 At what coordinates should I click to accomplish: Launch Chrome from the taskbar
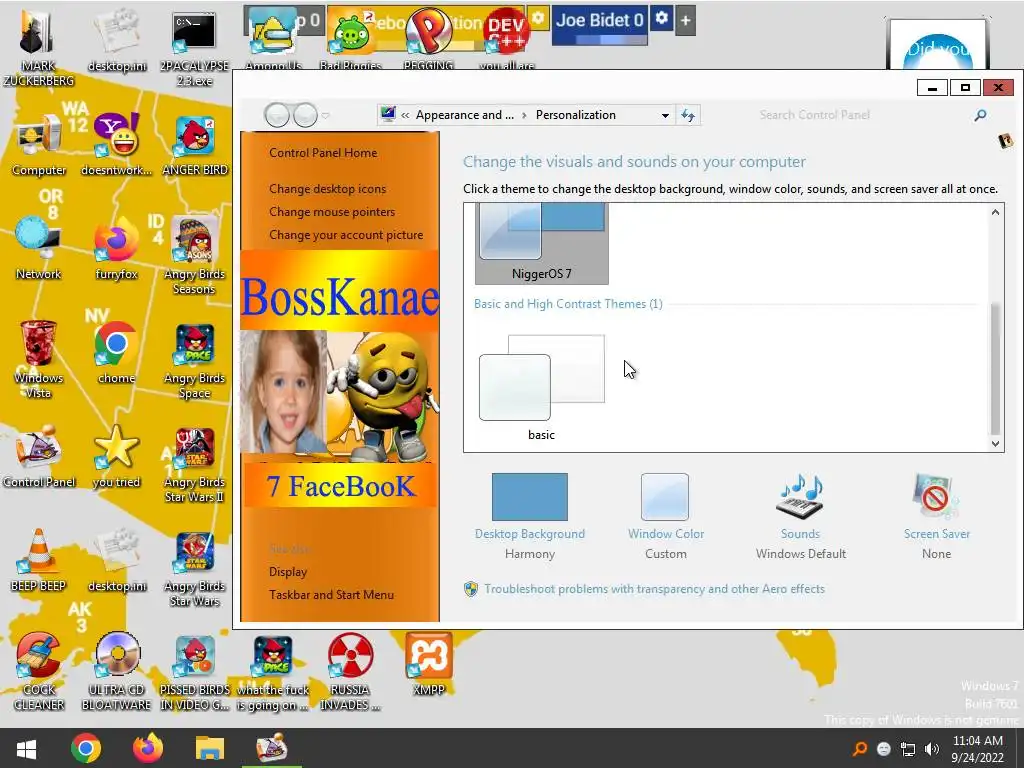(x=86, y=748)
